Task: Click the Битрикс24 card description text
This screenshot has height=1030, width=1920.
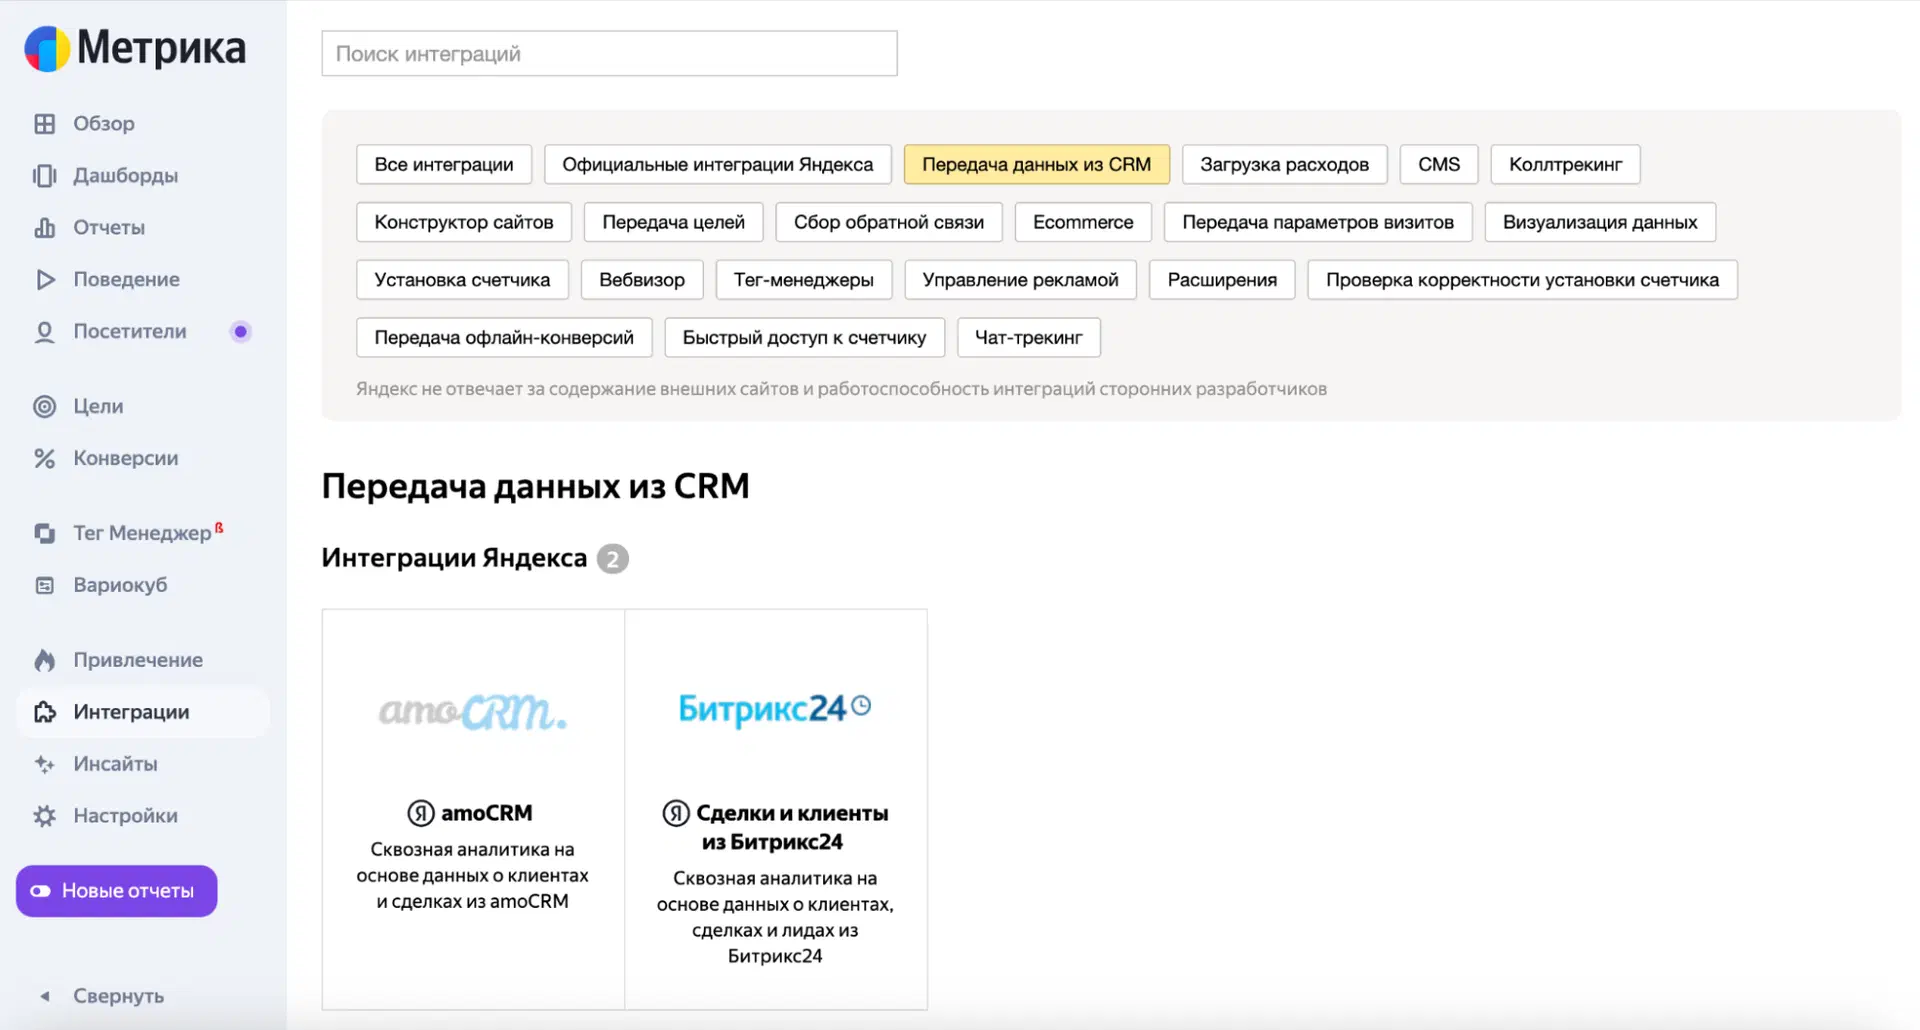Action: coord(775,917)
